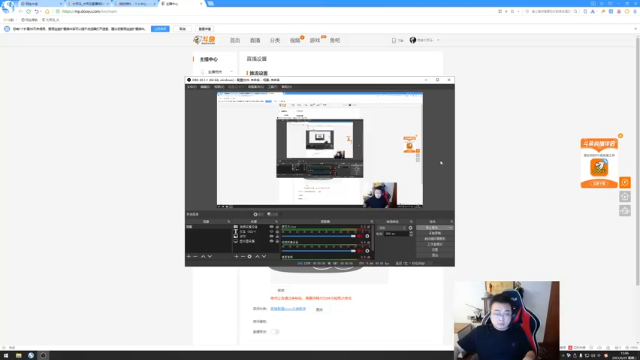Open the 文件 menu in OBS
640x360 pixels.
click(x=191, y=87)
